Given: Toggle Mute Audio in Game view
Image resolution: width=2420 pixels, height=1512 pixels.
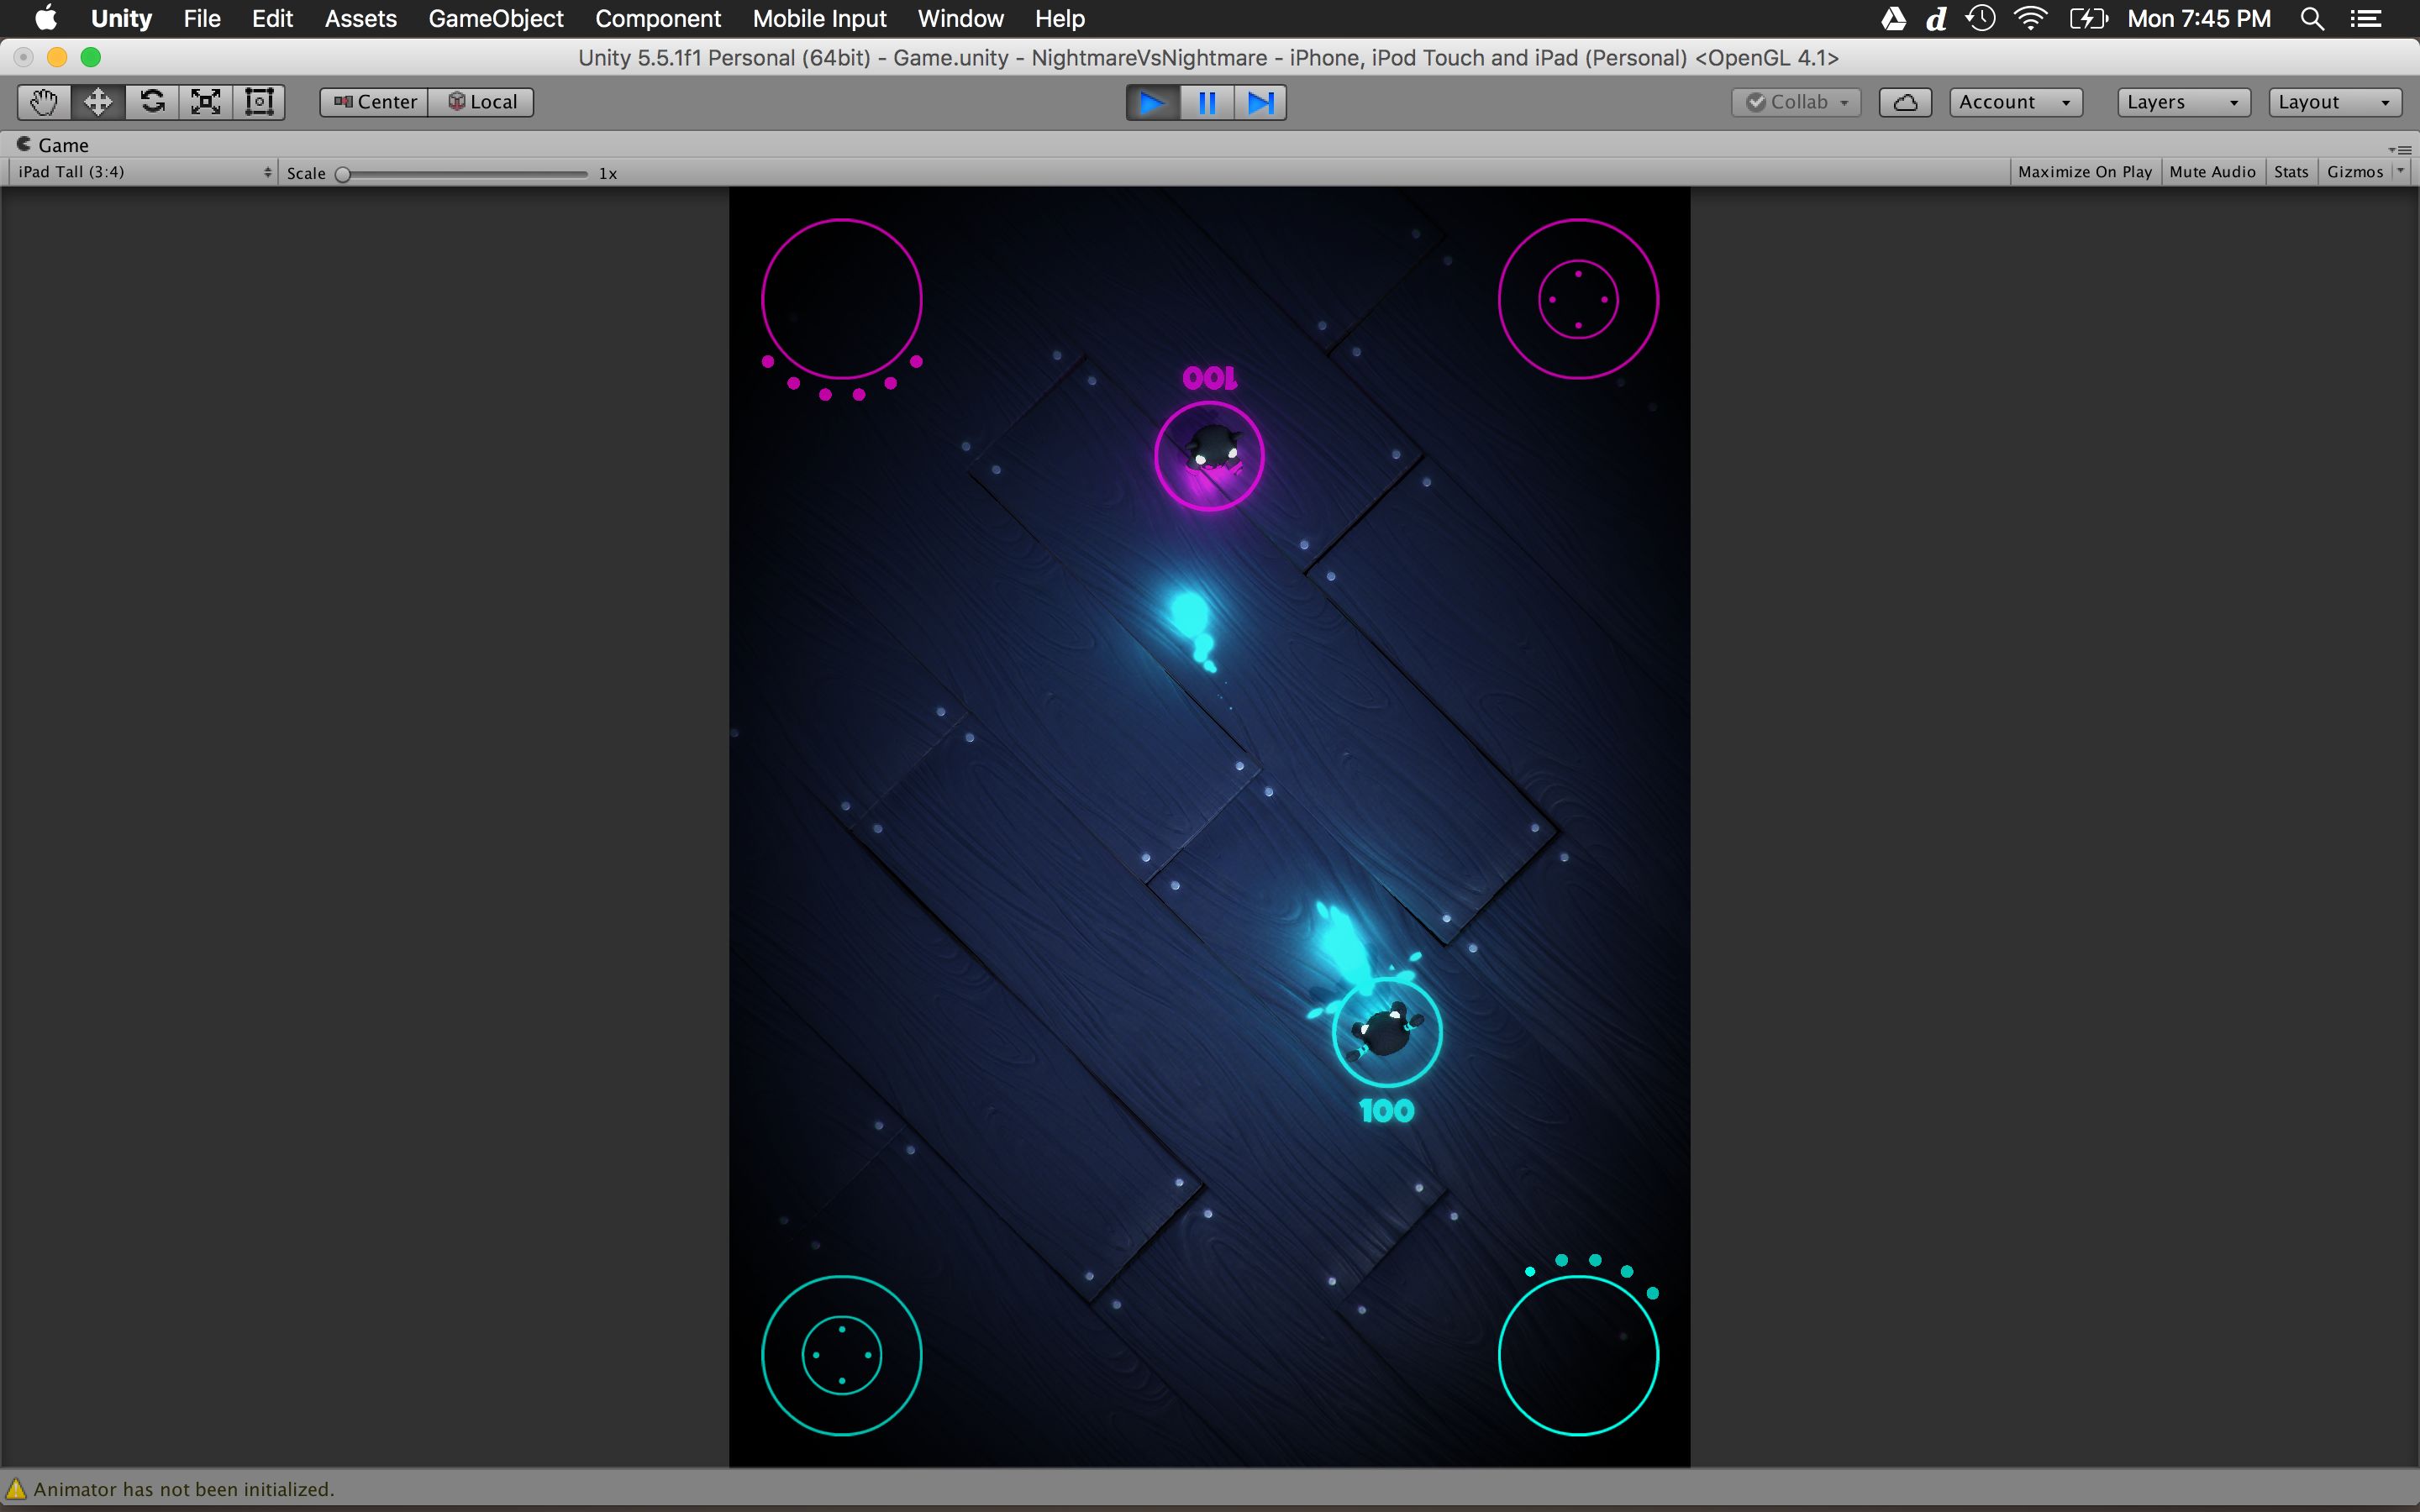Looking at the screenshot, I should coord(2212,172).
